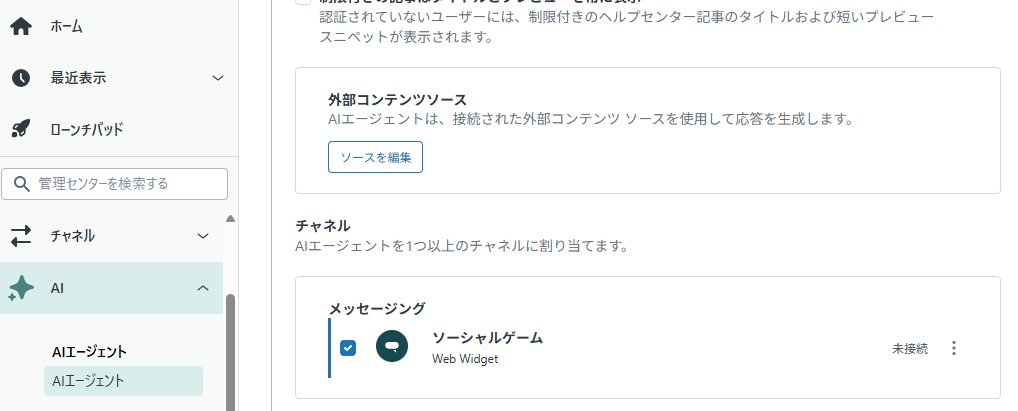Open ローンチパッド in the sidebar
The image size is (1018, 411).
click(x=86, y=129)
